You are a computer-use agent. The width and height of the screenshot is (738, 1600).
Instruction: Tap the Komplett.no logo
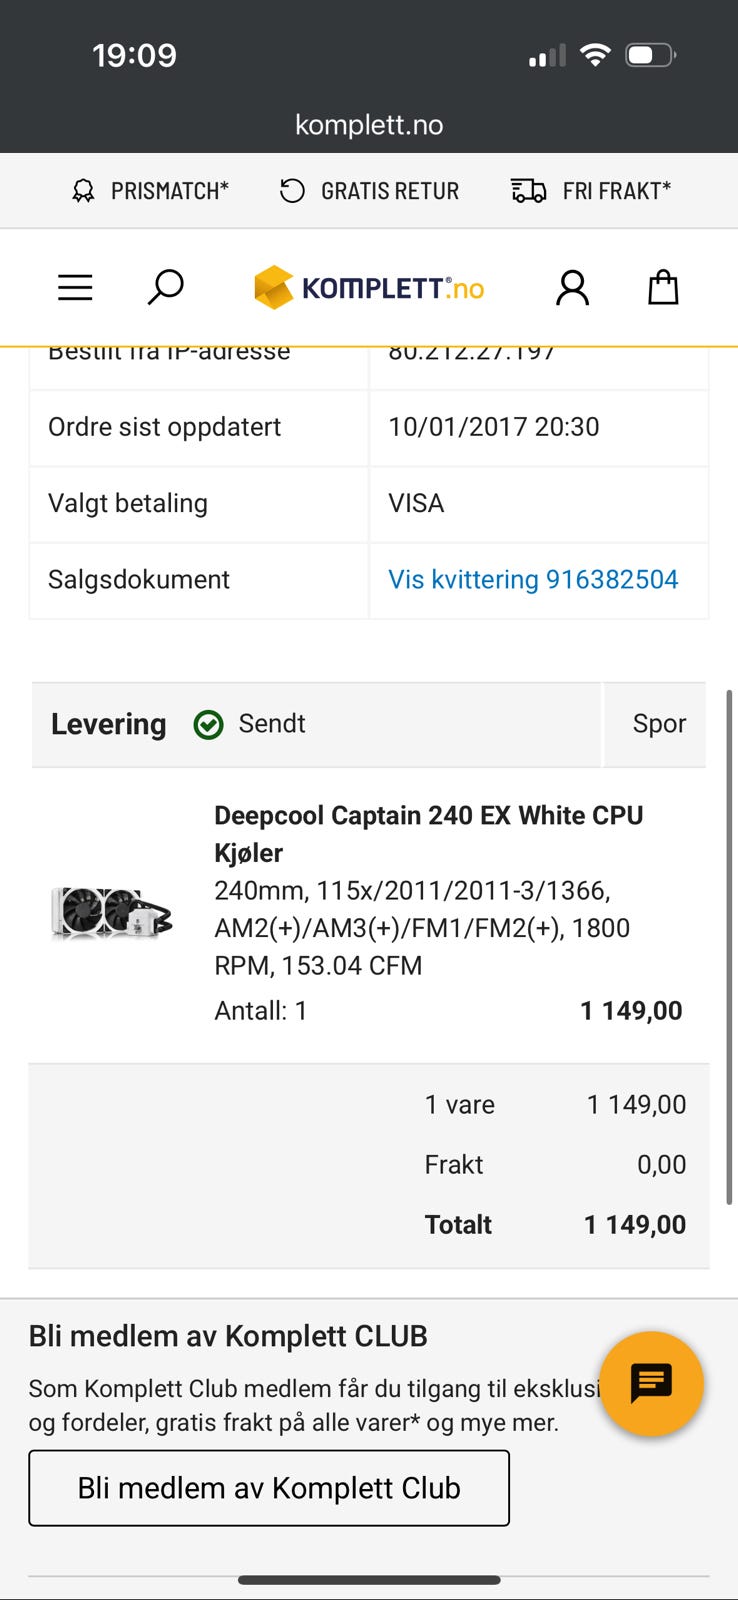(369, 288)
